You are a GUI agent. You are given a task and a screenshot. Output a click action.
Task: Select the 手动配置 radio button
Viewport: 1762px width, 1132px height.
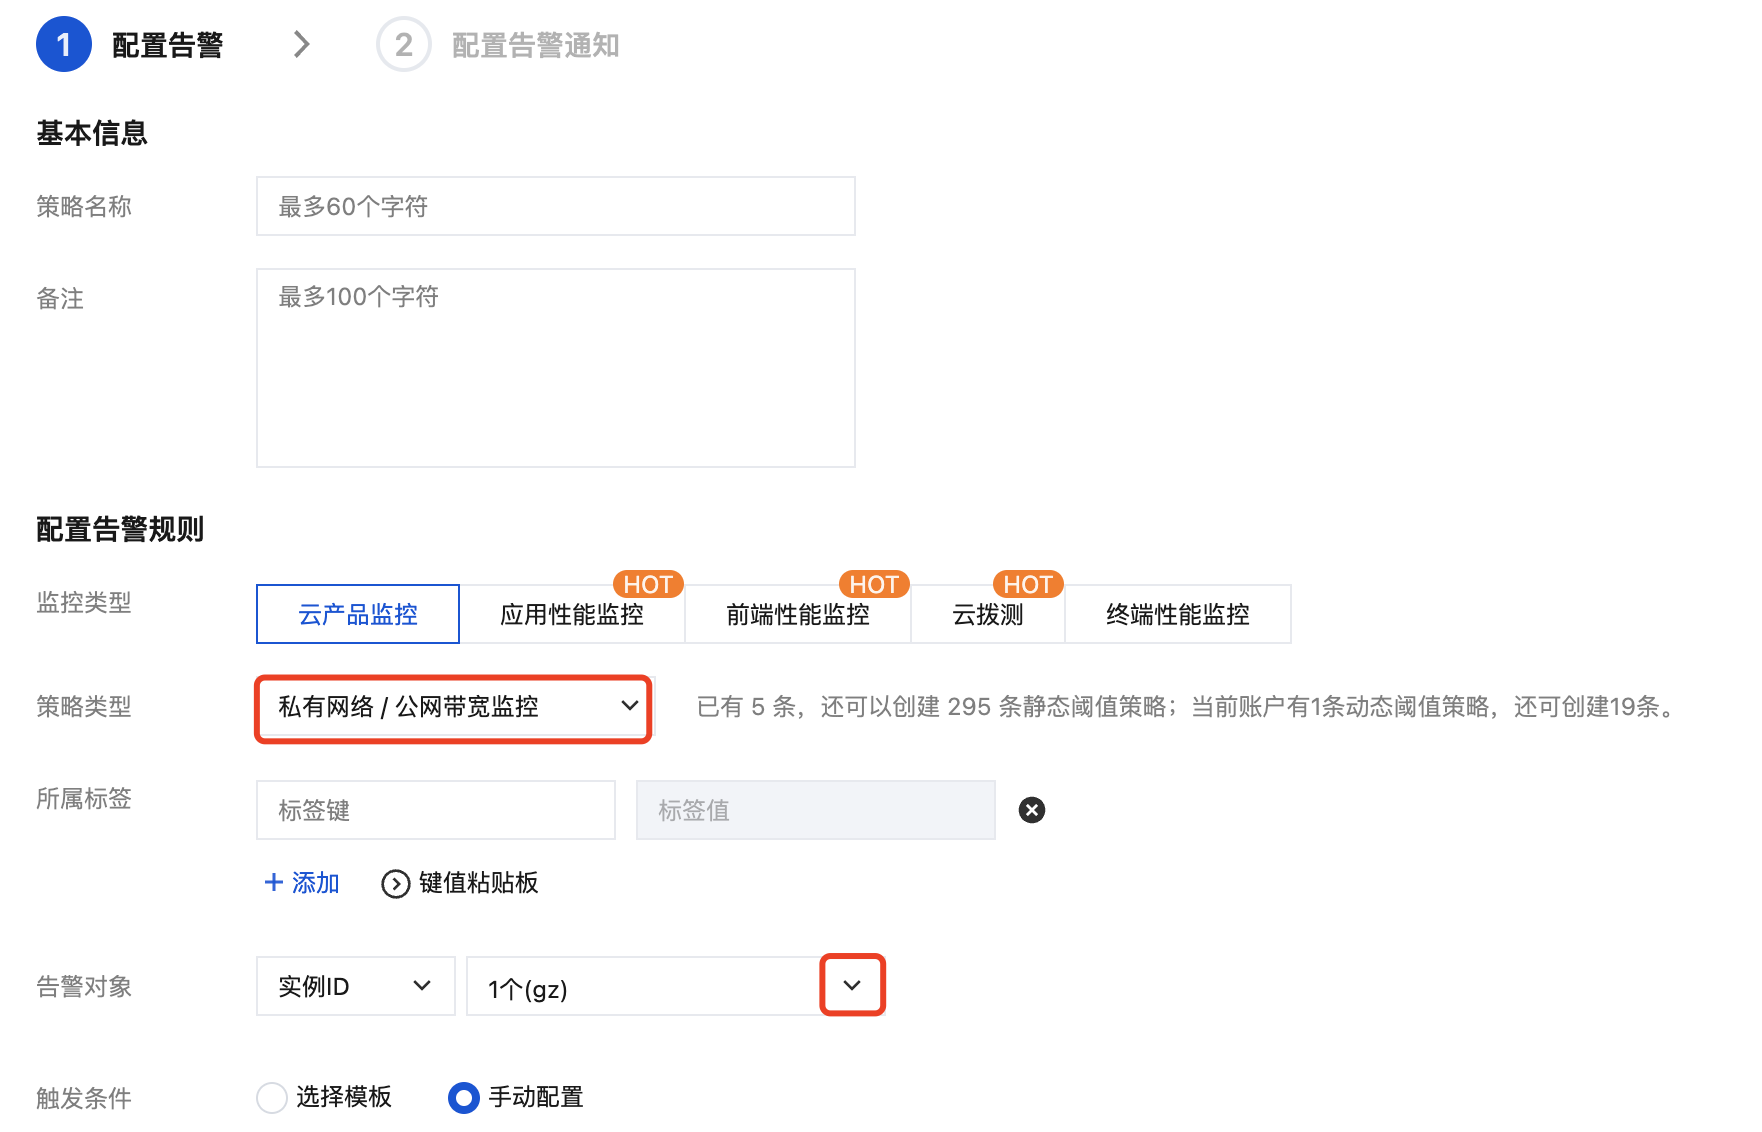463,1097
